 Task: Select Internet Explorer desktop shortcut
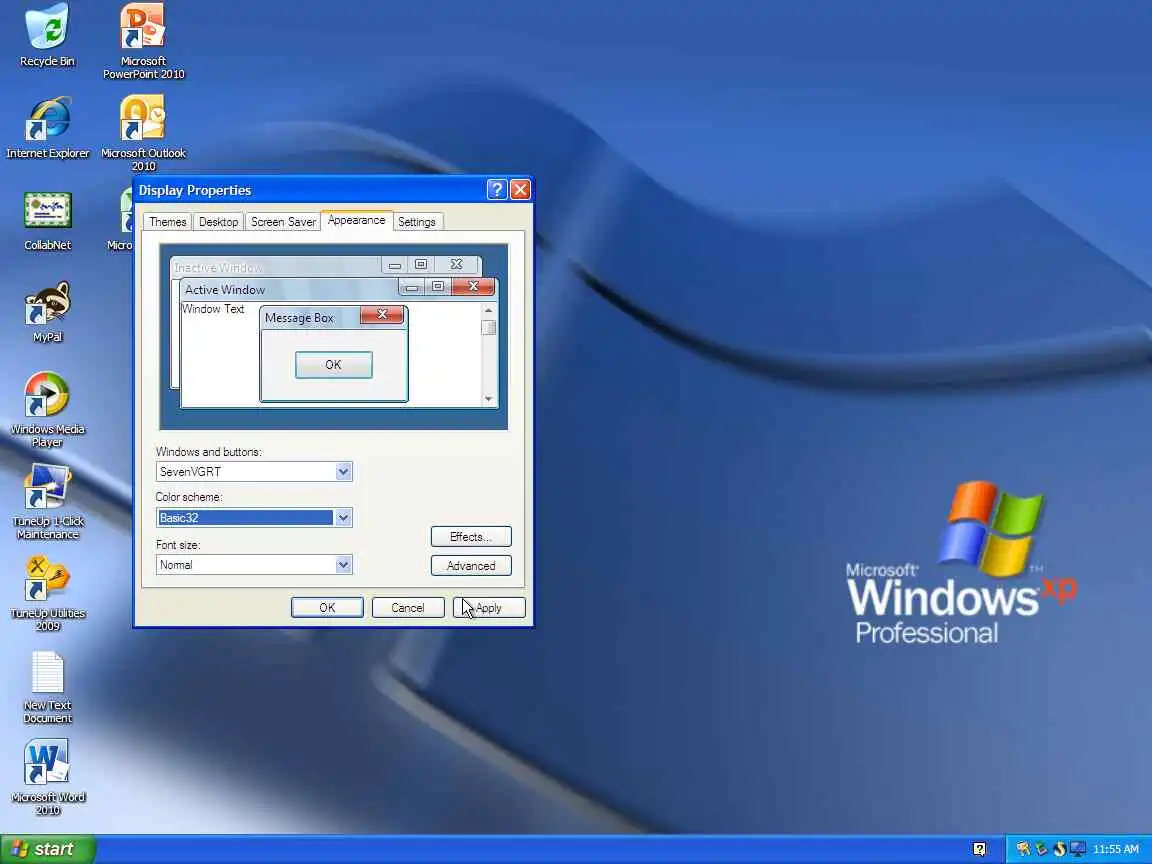(x=48, y=127)
